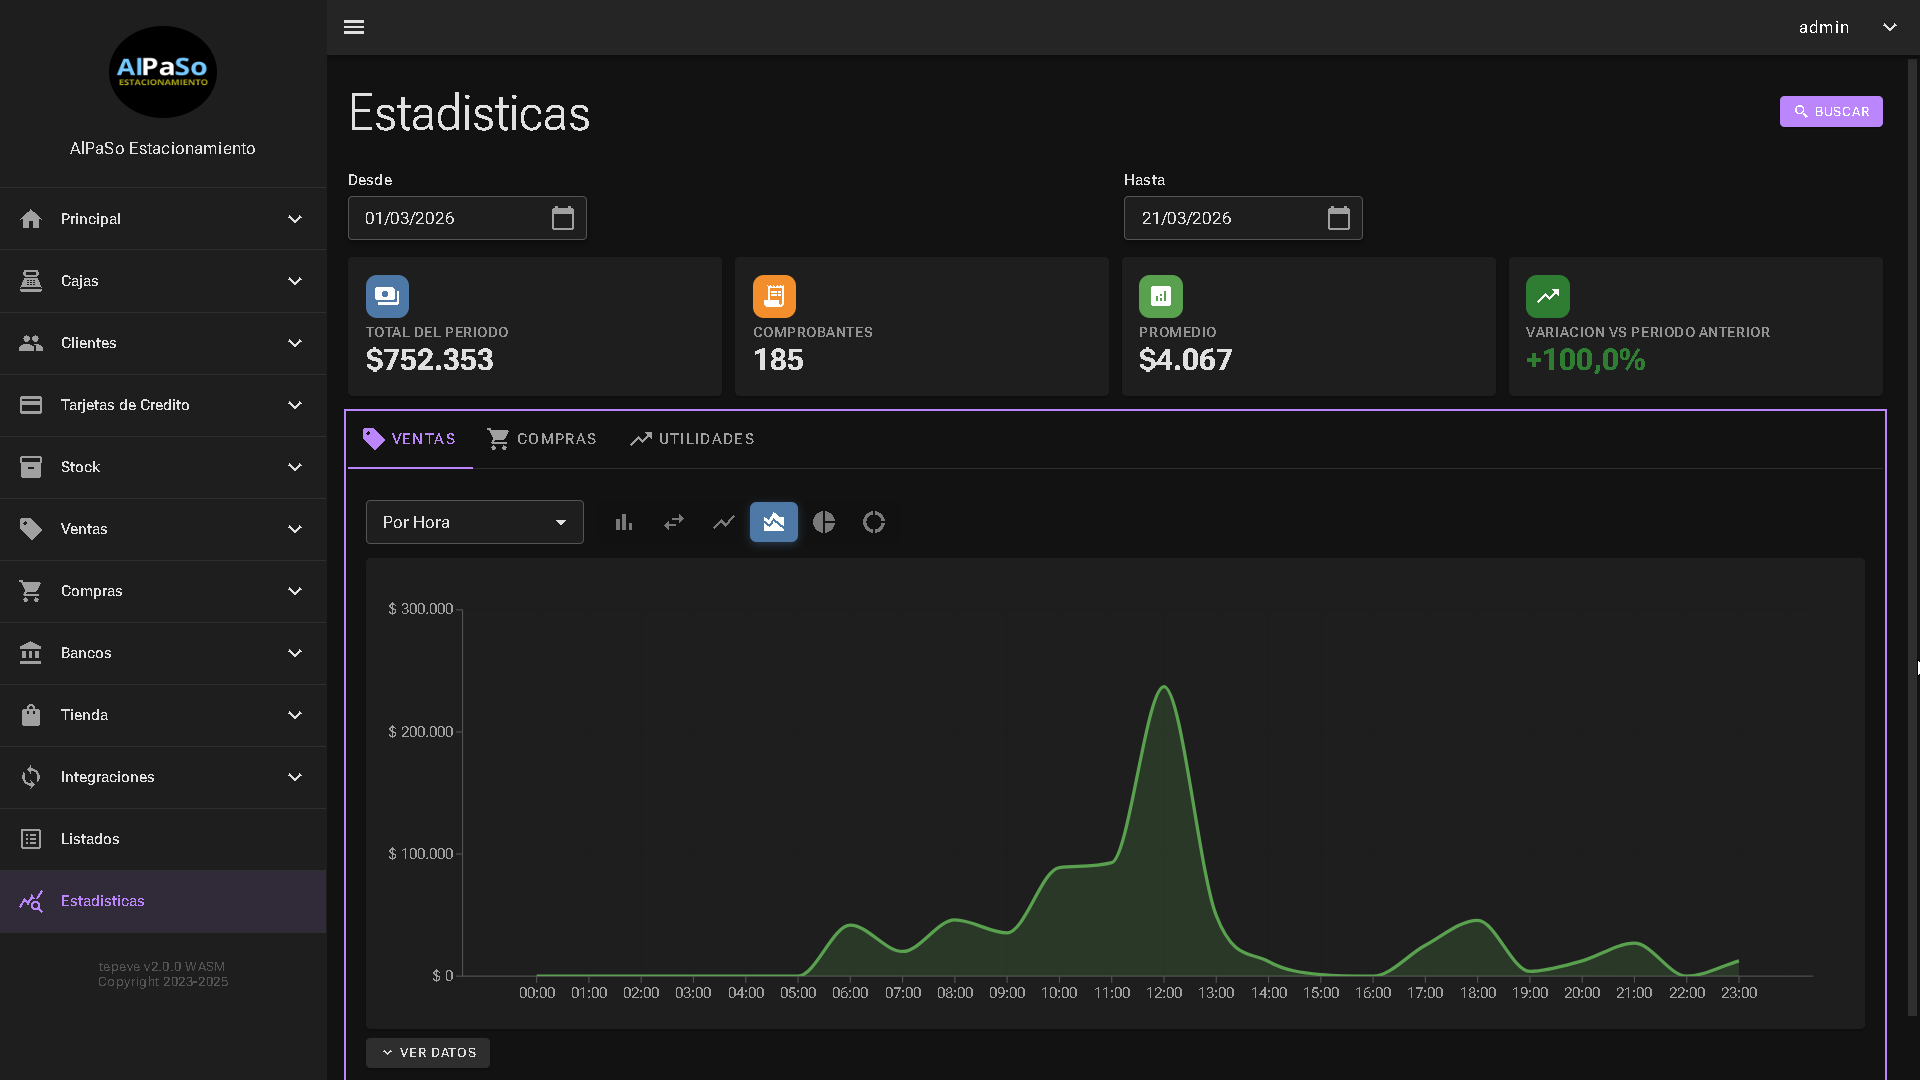
Task: Switch to bar chart view
Action: (x=624, y=522)
